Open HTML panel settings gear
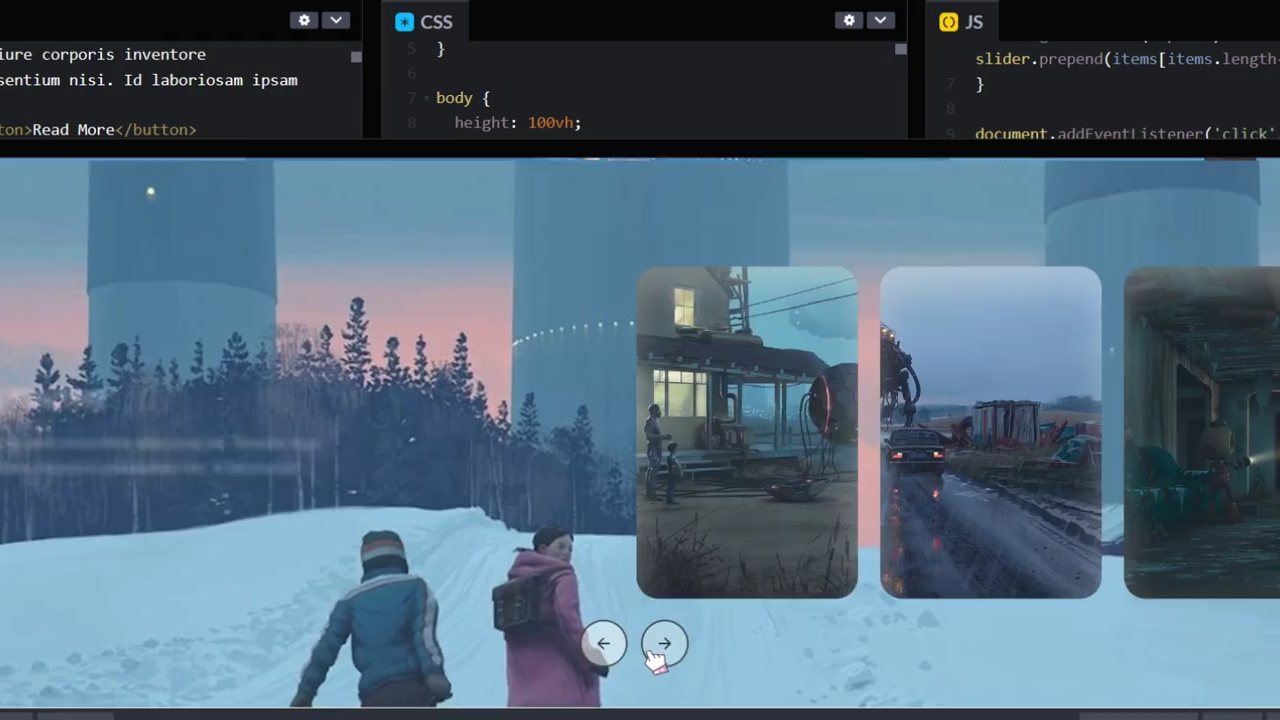 (x=304, y=20)
